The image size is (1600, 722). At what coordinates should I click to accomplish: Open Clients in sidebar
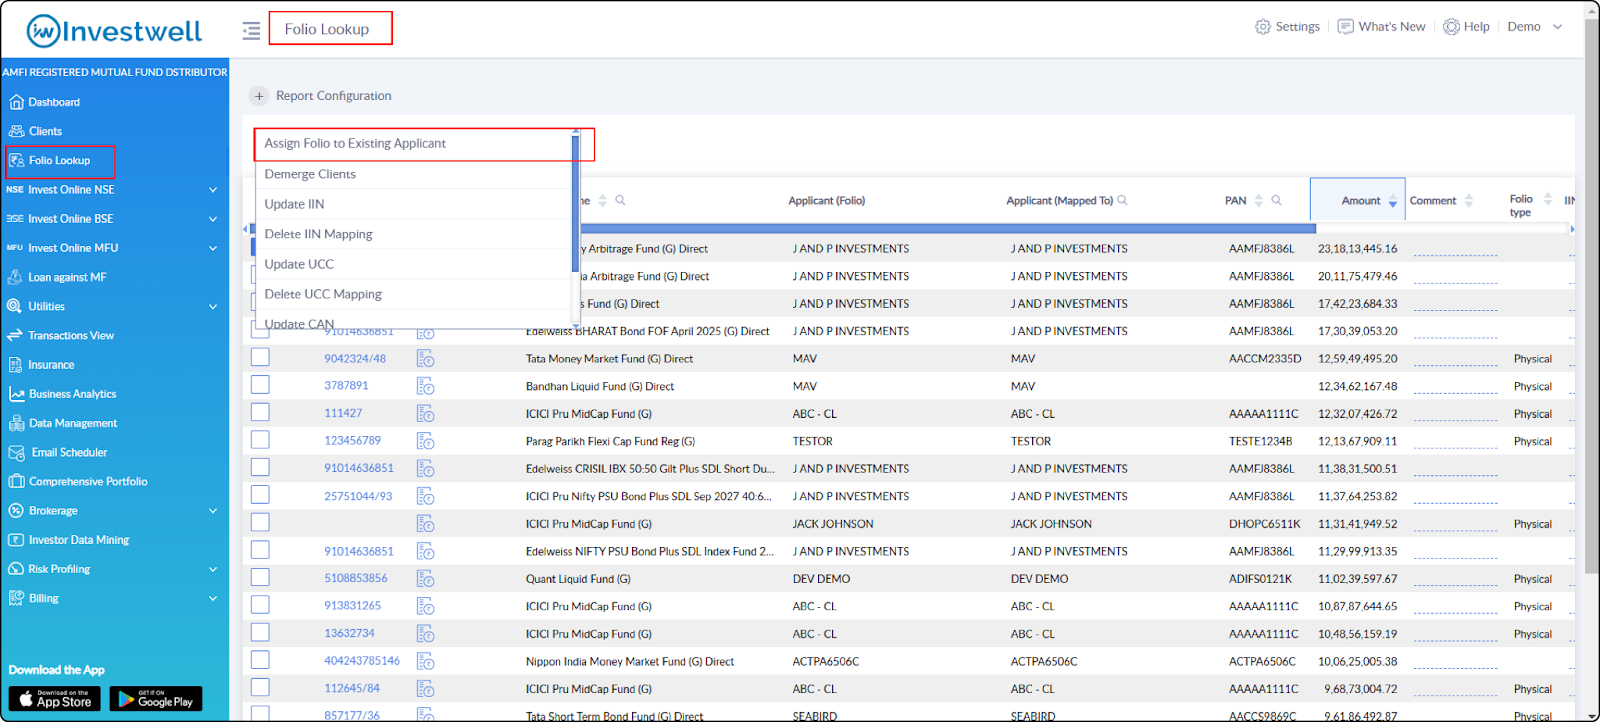(35, 131)
